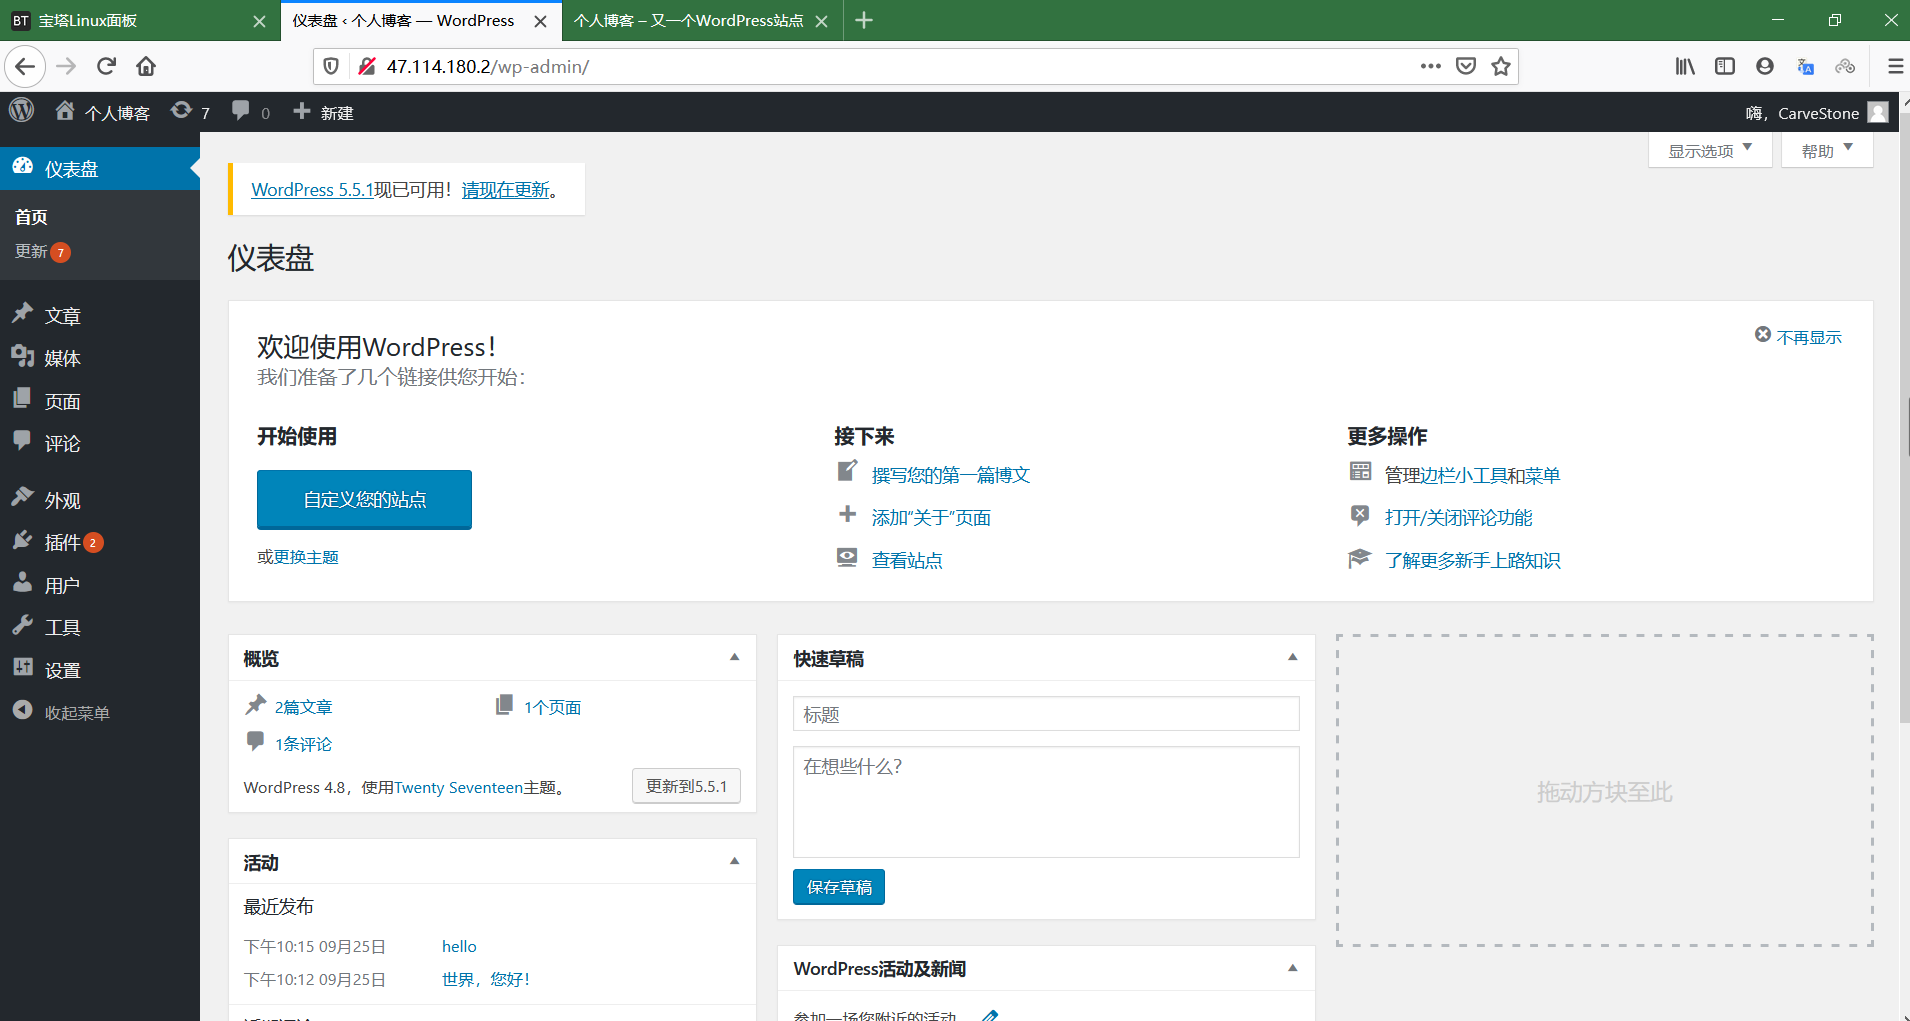Open 页面 pages icon in sidebar
The image size is (1910, 1021).
[23, 399]
